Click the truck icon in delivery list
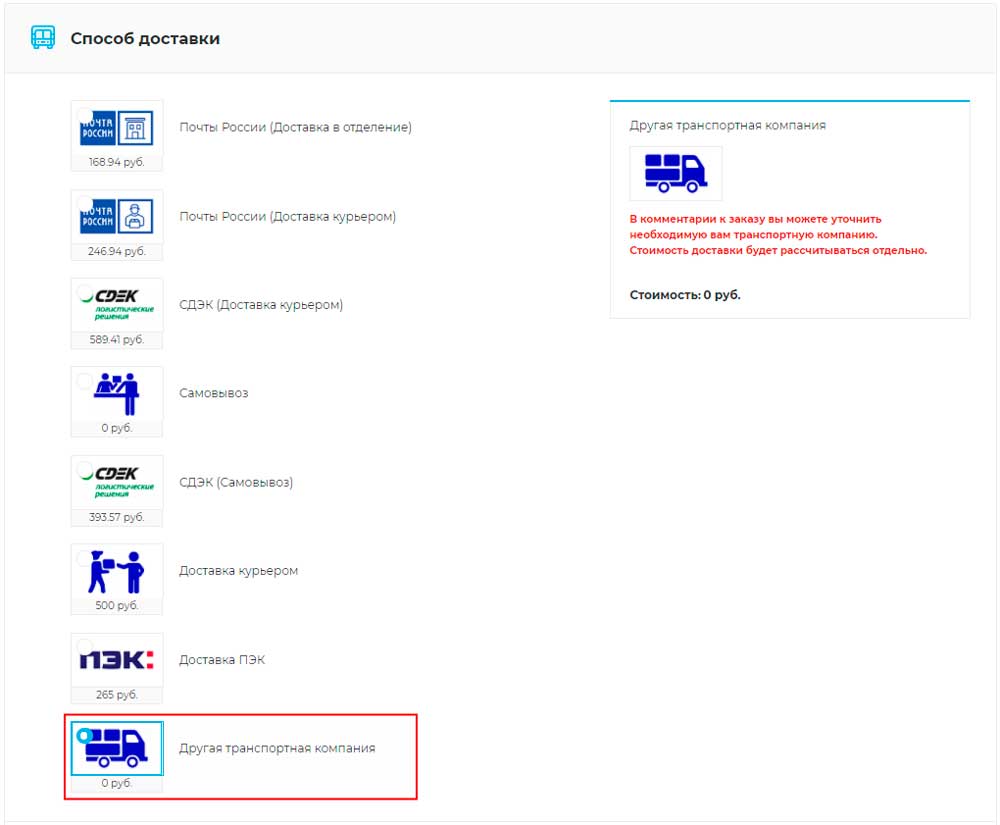 tap(117, 748)
